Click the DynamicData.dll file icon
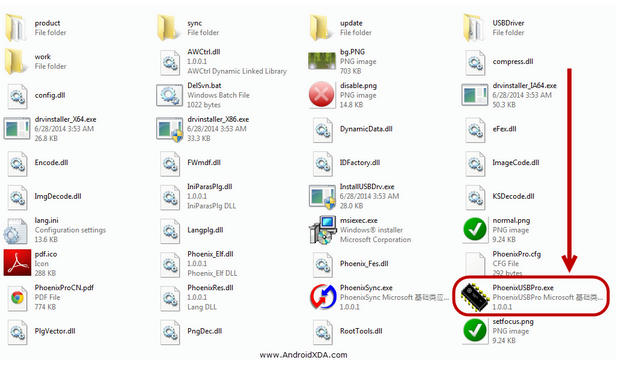 click(x=323, y=129)
